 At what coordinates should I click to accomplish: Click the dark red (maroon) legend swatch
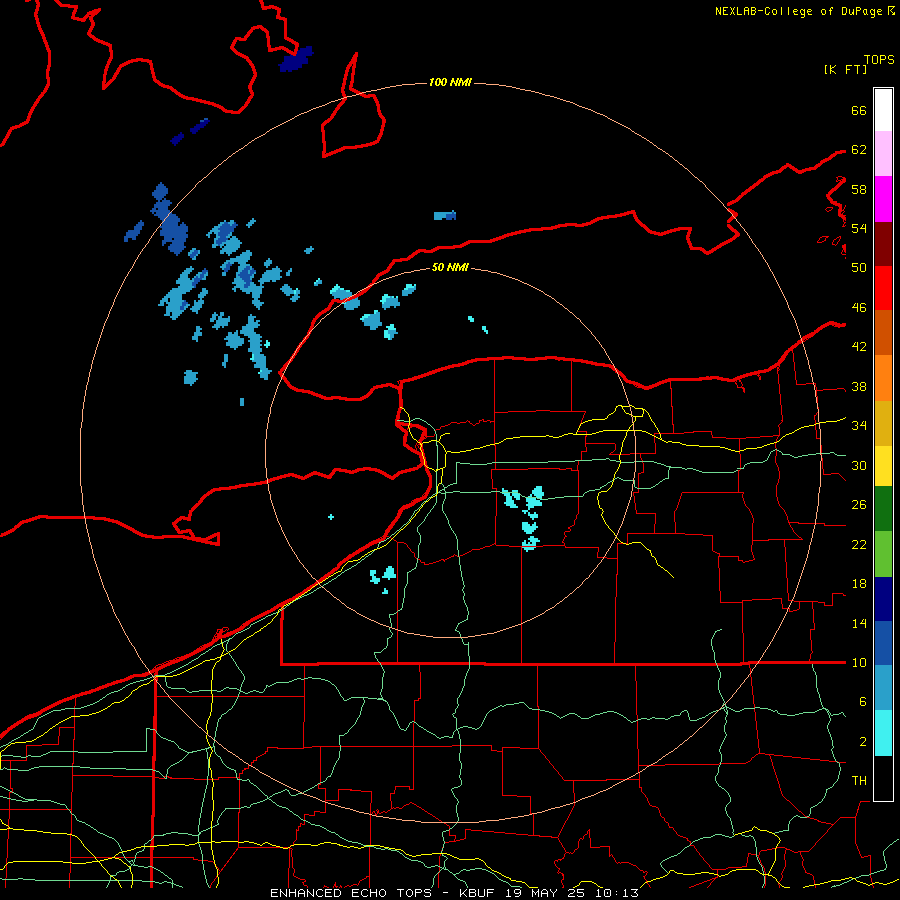click(883, 244)
